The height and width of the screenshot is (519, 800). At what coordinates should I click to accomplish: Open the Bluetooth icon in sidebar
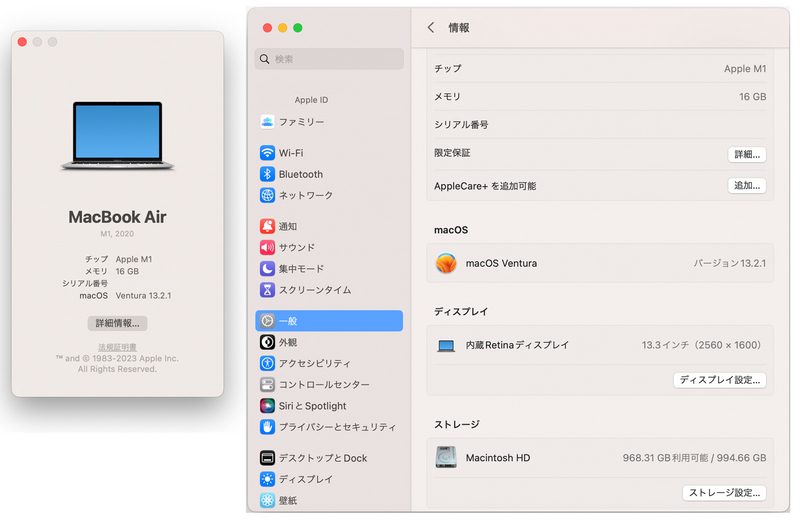[267, 174]
